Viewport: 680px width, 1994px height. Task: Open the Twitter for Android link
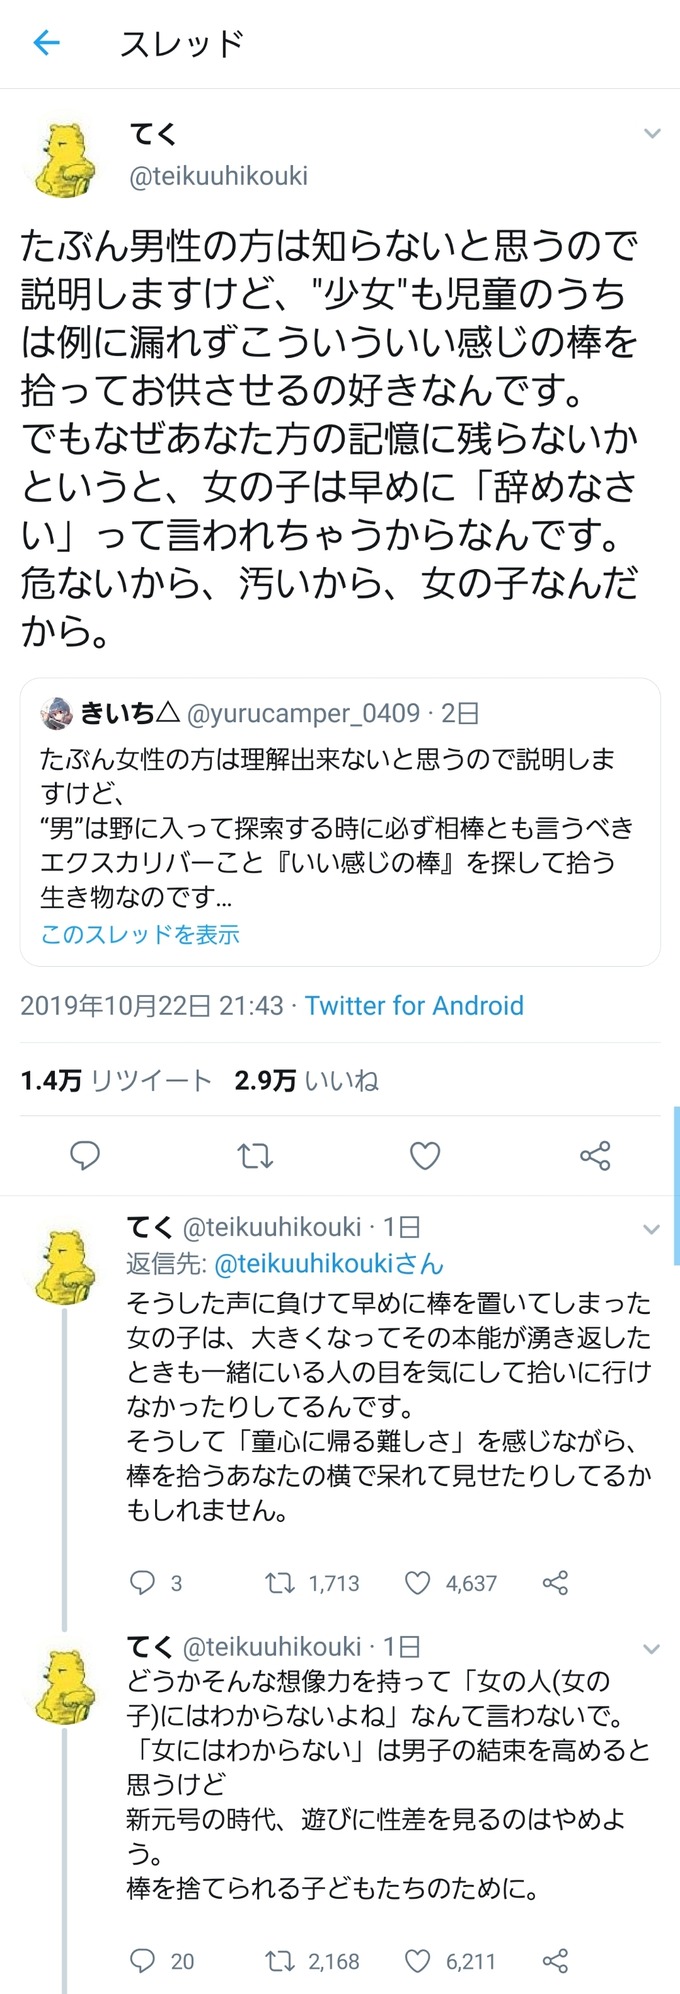pos(414,1005)
